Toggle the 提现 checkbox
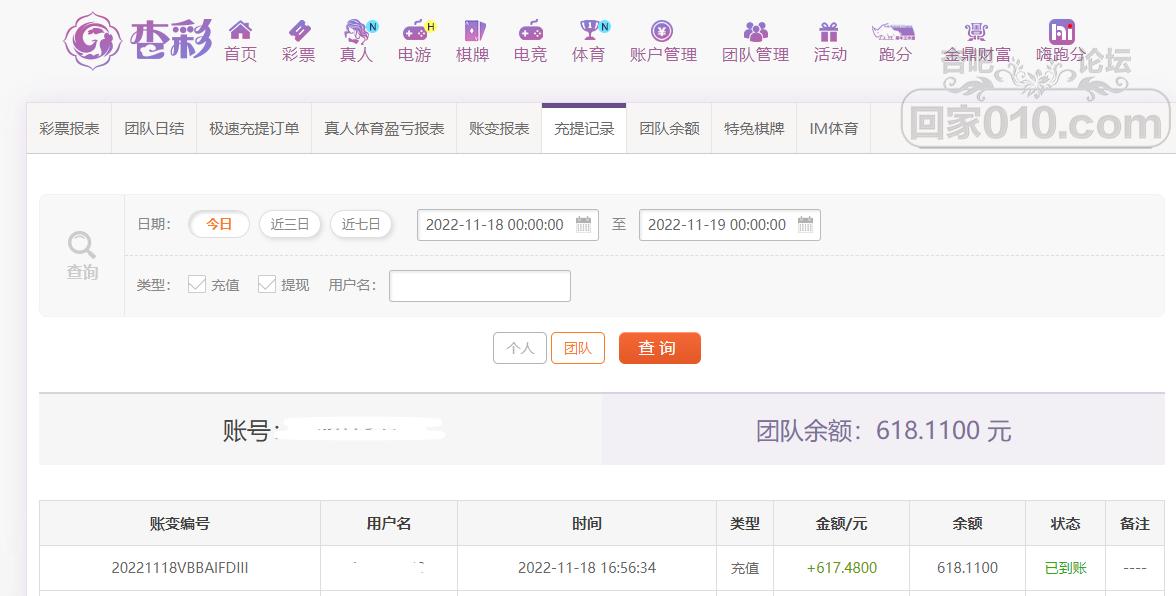Screen dimensions: 1176x596 [x=266, y=283]
